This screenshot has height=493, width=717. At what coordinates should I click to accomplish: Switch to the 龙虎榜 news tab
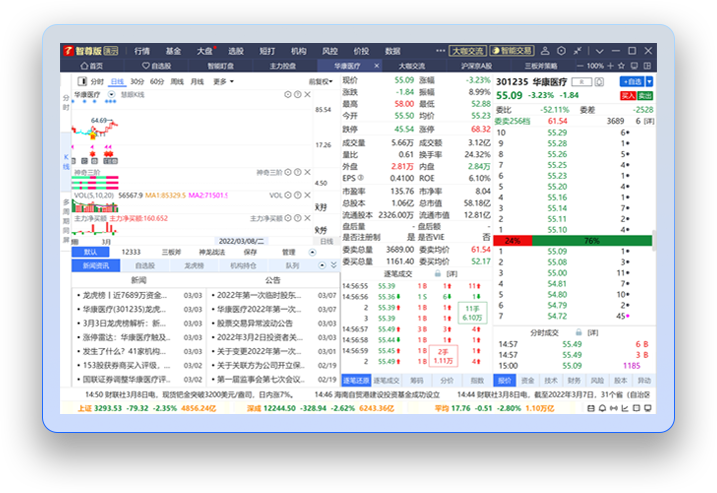pyautogui.click(x=194, y=266)
